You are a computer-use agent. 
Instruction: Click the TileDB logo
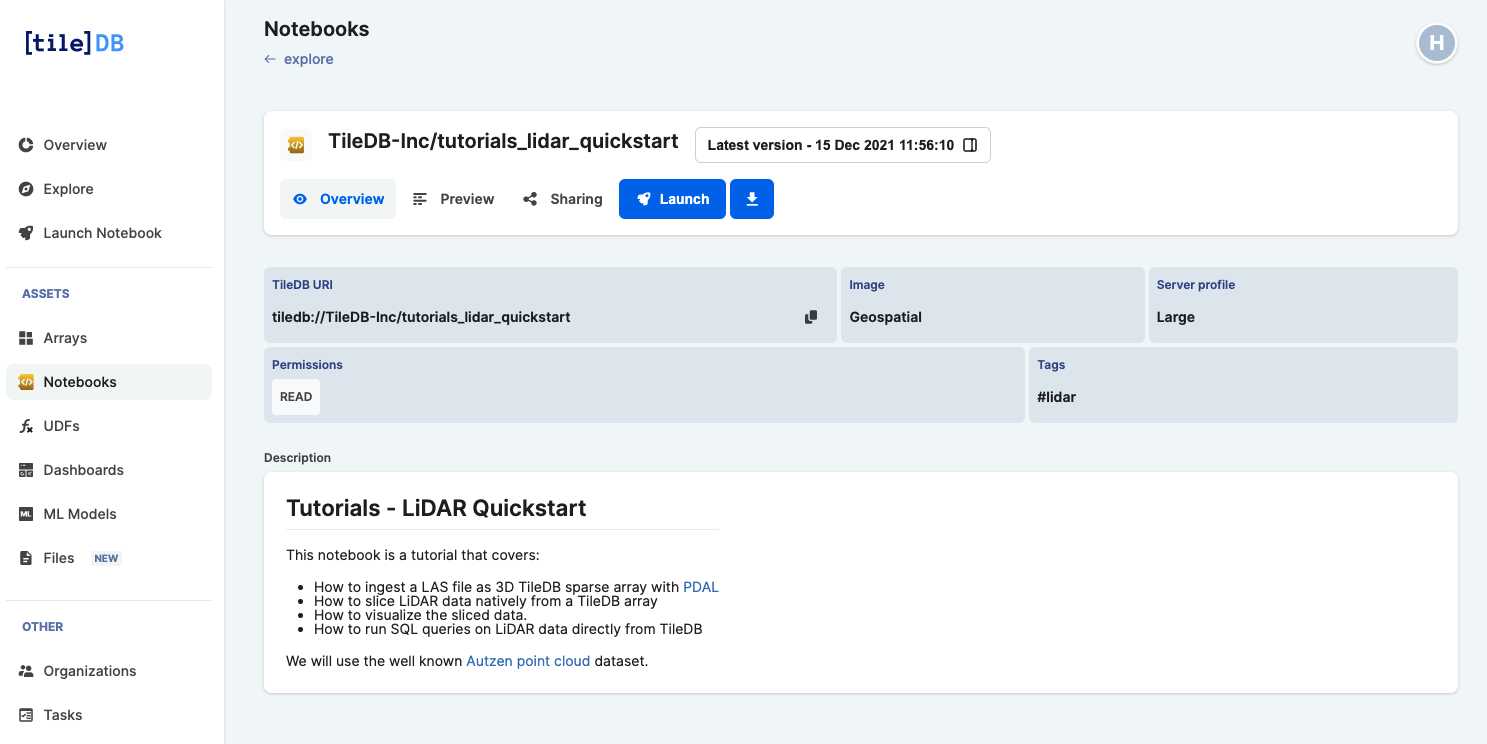coord(73,42)
